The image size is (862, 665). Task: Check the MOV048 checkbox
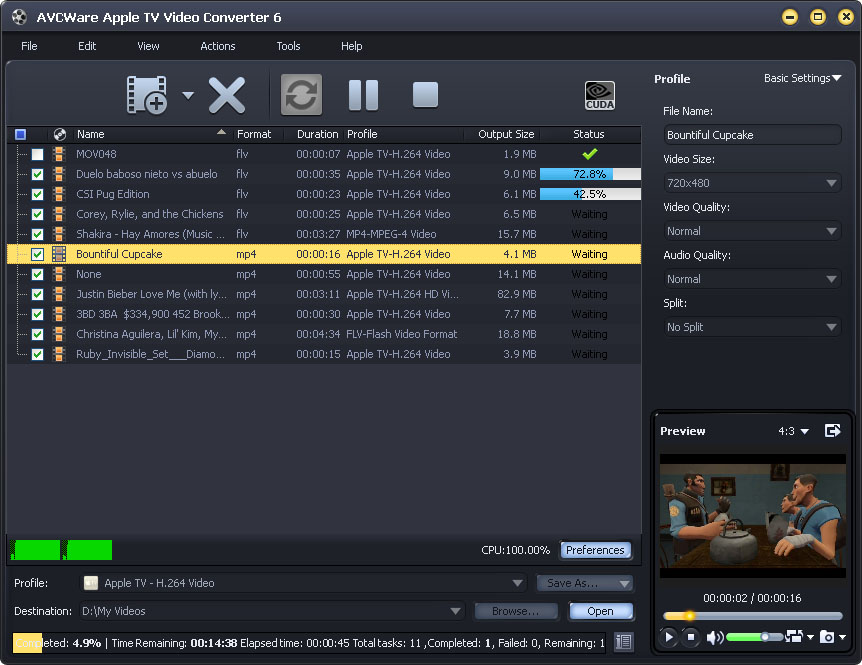tap(37, 154)
